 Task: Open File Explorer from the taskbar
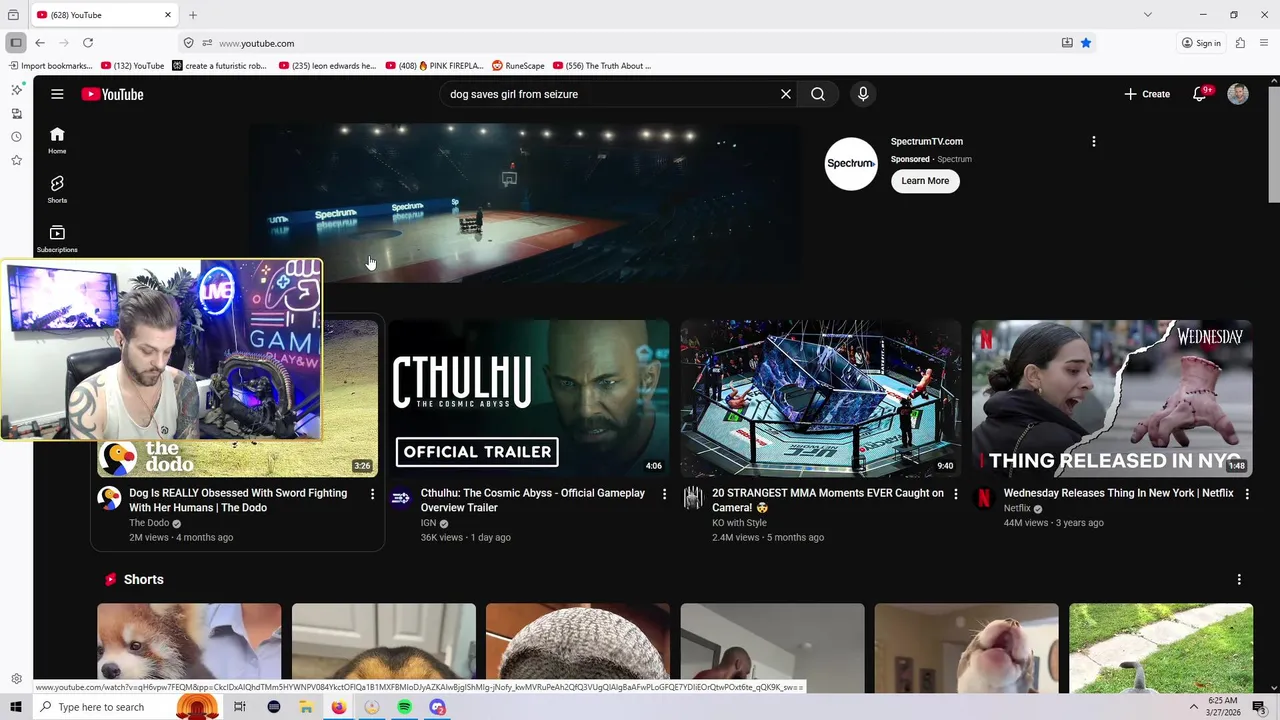306,707
